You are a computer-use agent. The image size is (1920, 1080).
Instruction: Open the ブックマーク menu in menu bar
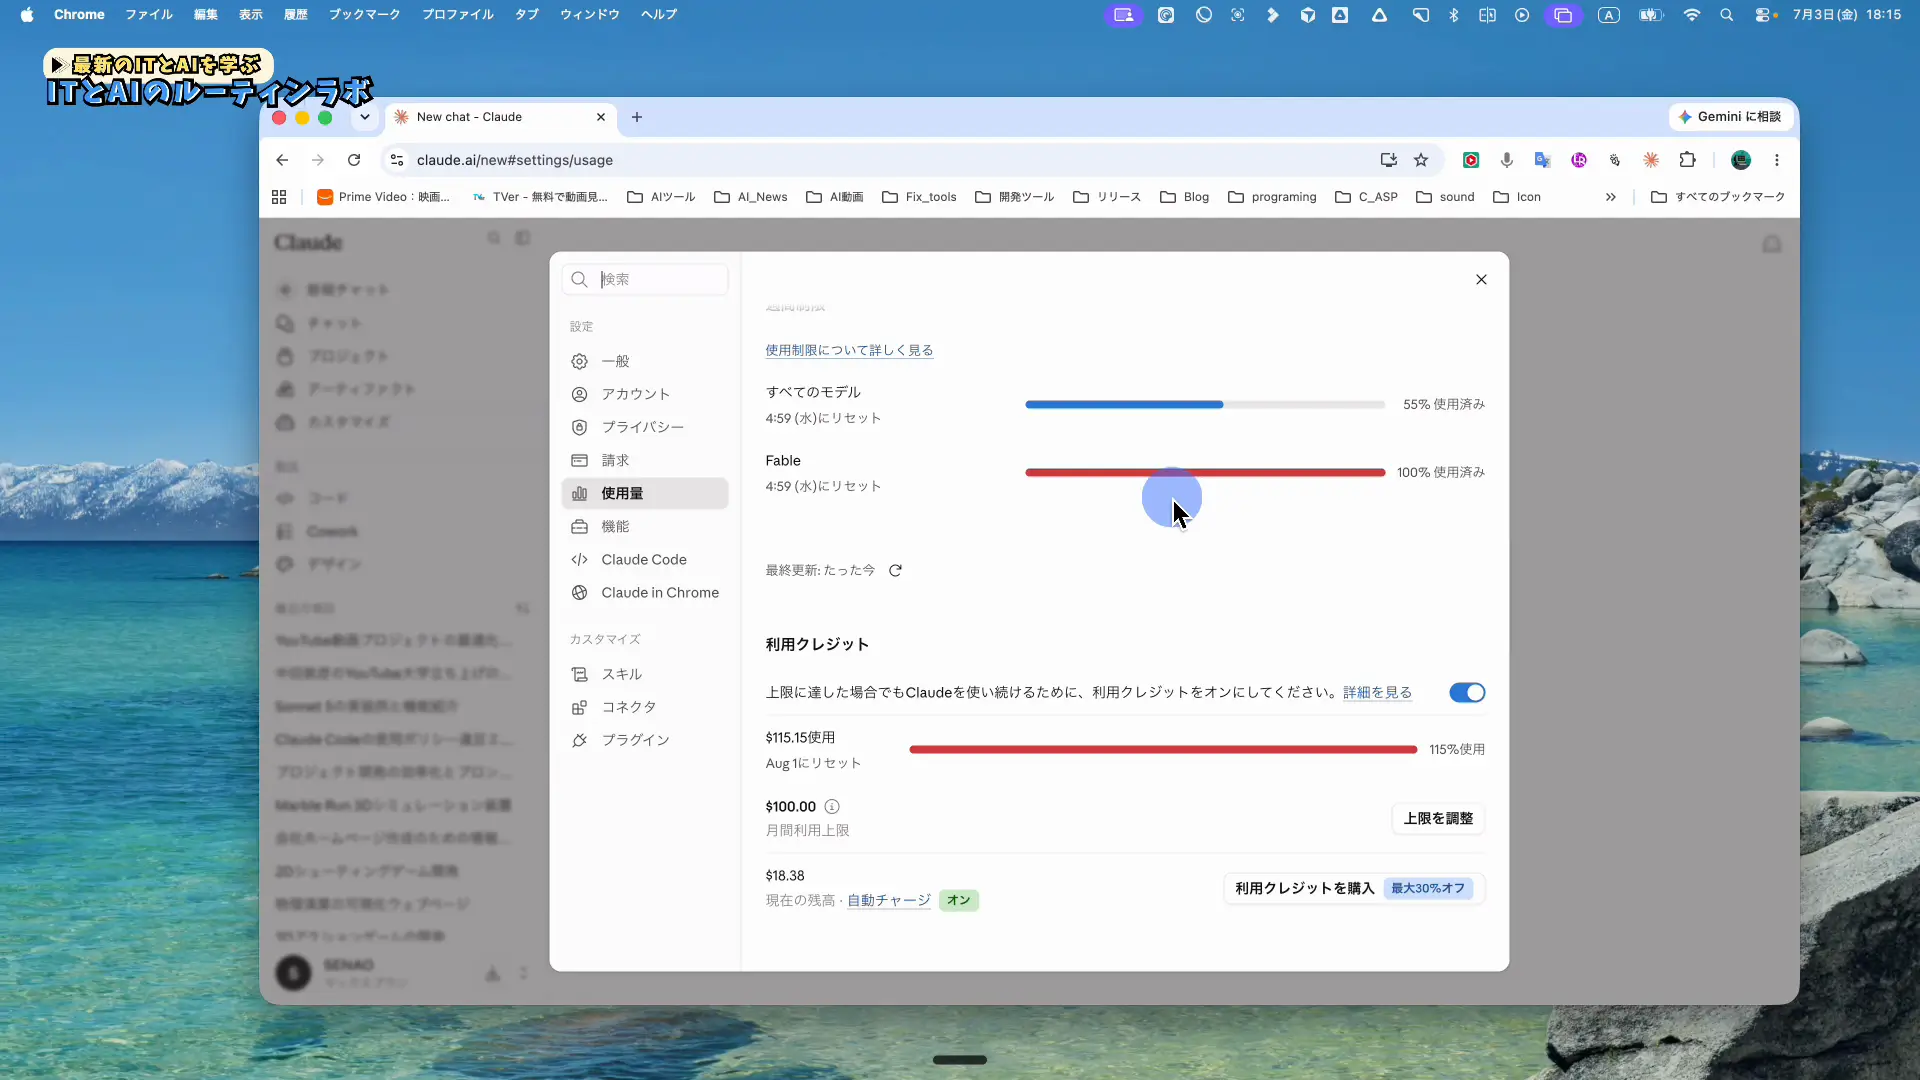click(x=364, y=15)
